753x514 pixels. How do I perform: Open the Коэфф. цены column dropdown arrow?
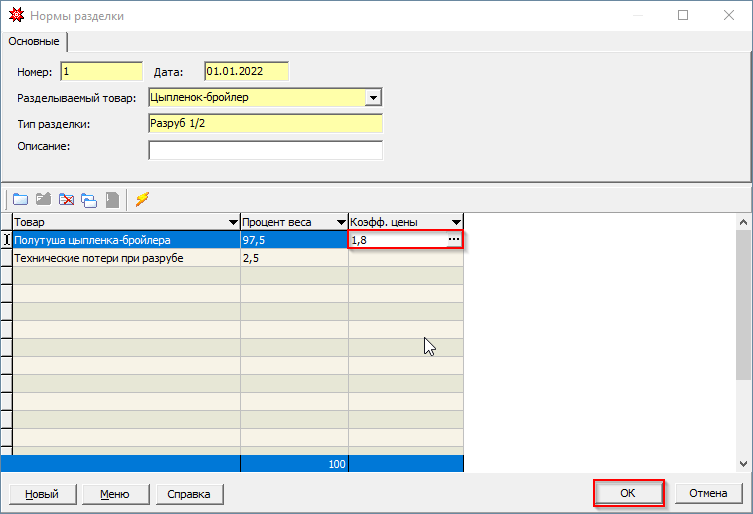click(456, 222)
